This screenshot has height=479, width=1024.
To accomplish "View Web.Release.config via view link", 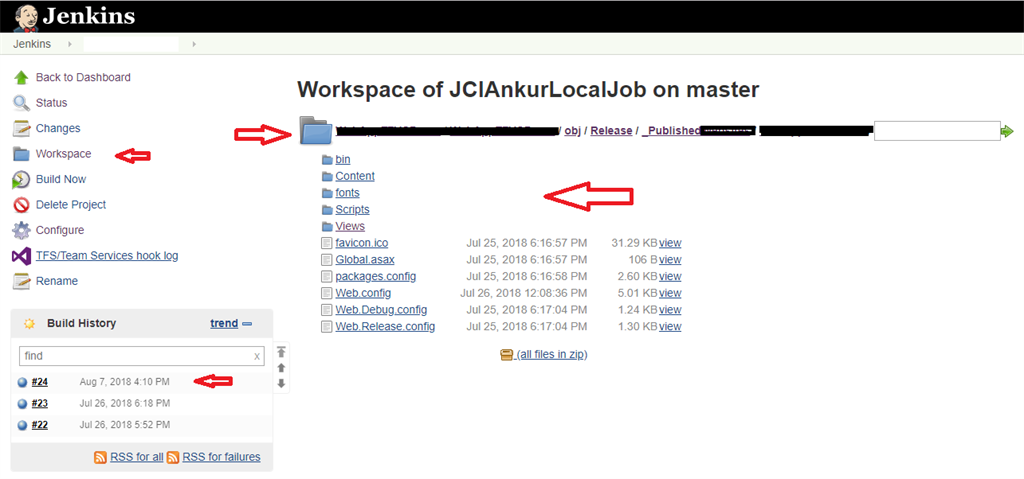I will click(670, 326).
